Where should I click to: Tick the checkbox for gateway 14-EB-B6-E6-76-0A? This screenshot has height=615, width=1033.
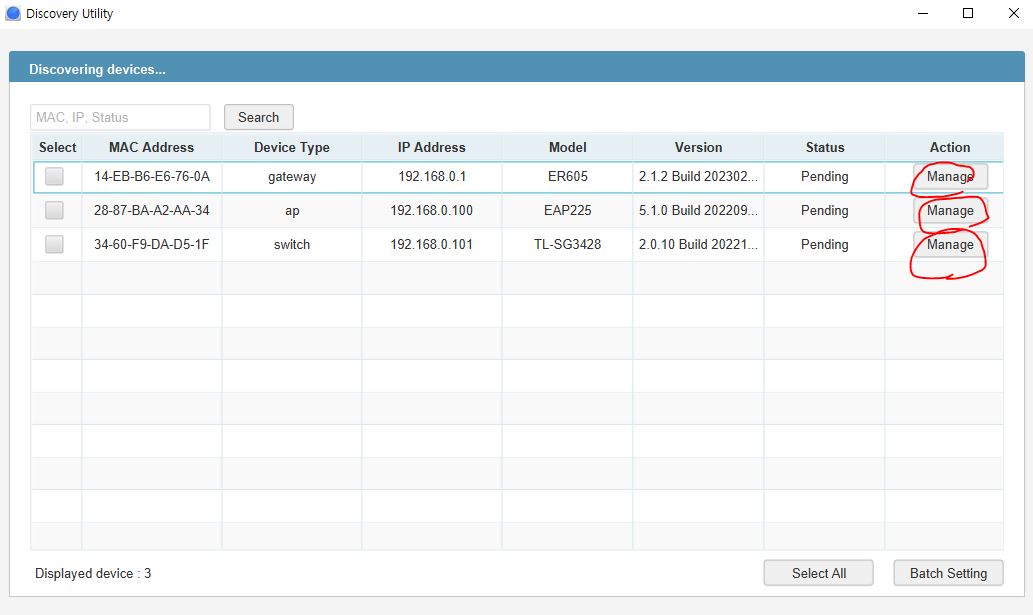tap(54, 176)
